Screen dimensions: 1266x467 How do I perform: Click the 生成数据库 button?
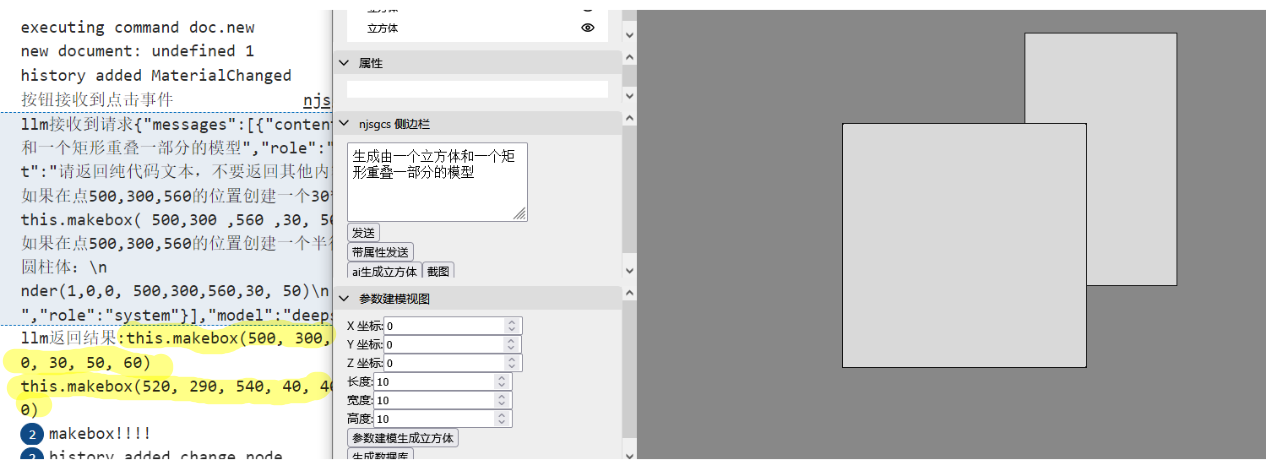380,455
